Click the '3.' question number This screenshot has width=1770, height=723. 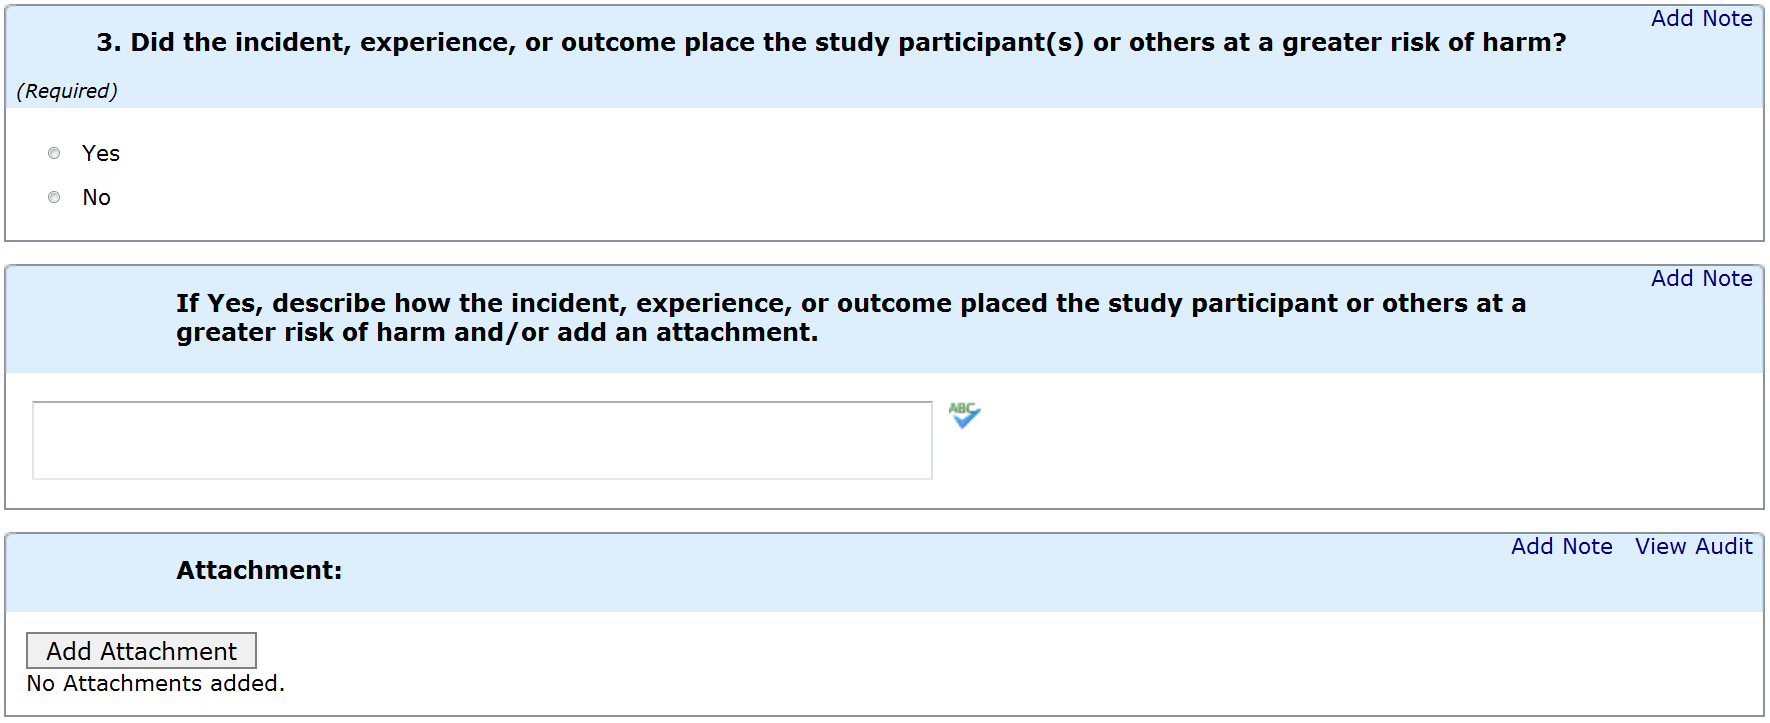click(108, 43)
